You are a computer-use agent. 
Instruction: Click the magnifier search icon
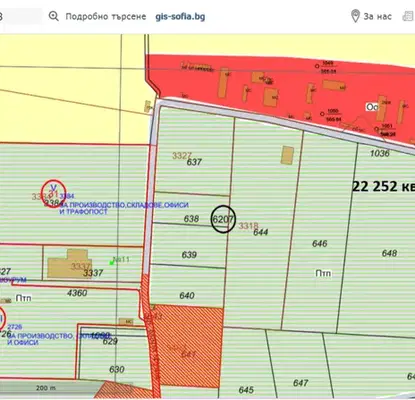coord(54,16)
